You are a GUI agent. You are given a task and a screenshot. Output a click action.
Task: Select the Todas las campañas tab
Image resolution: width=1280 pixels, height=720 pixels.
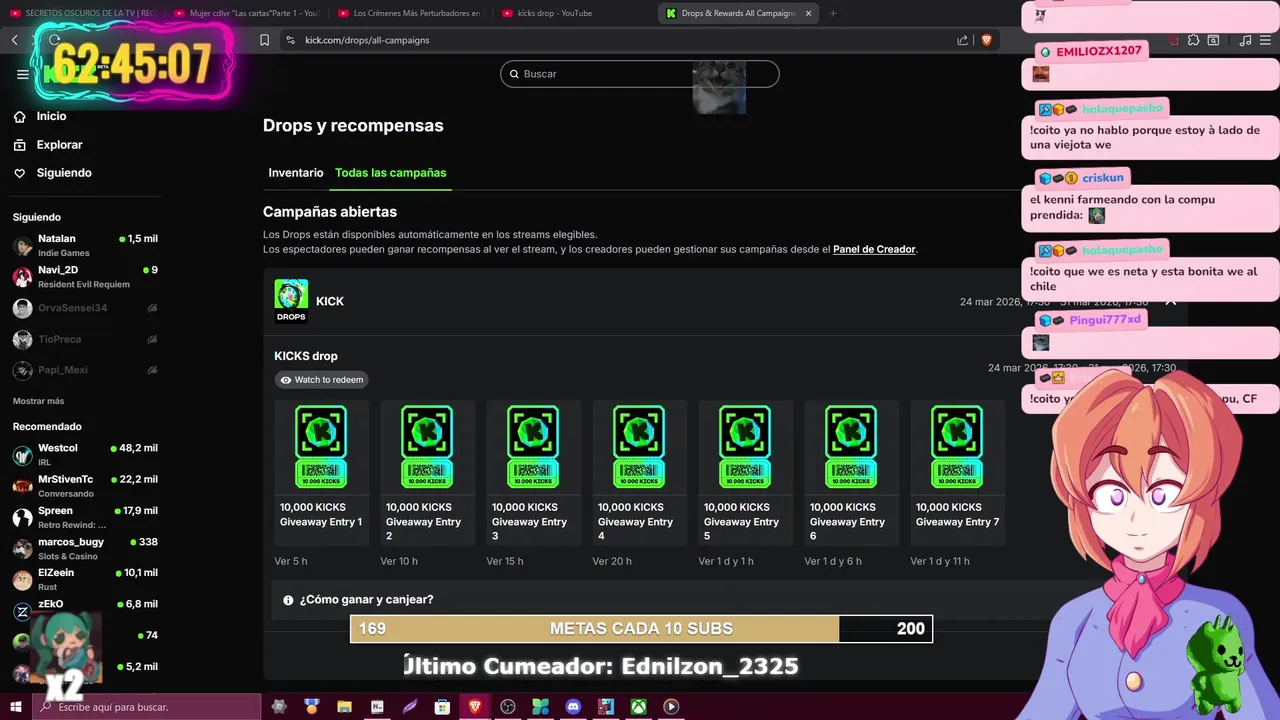391,173
